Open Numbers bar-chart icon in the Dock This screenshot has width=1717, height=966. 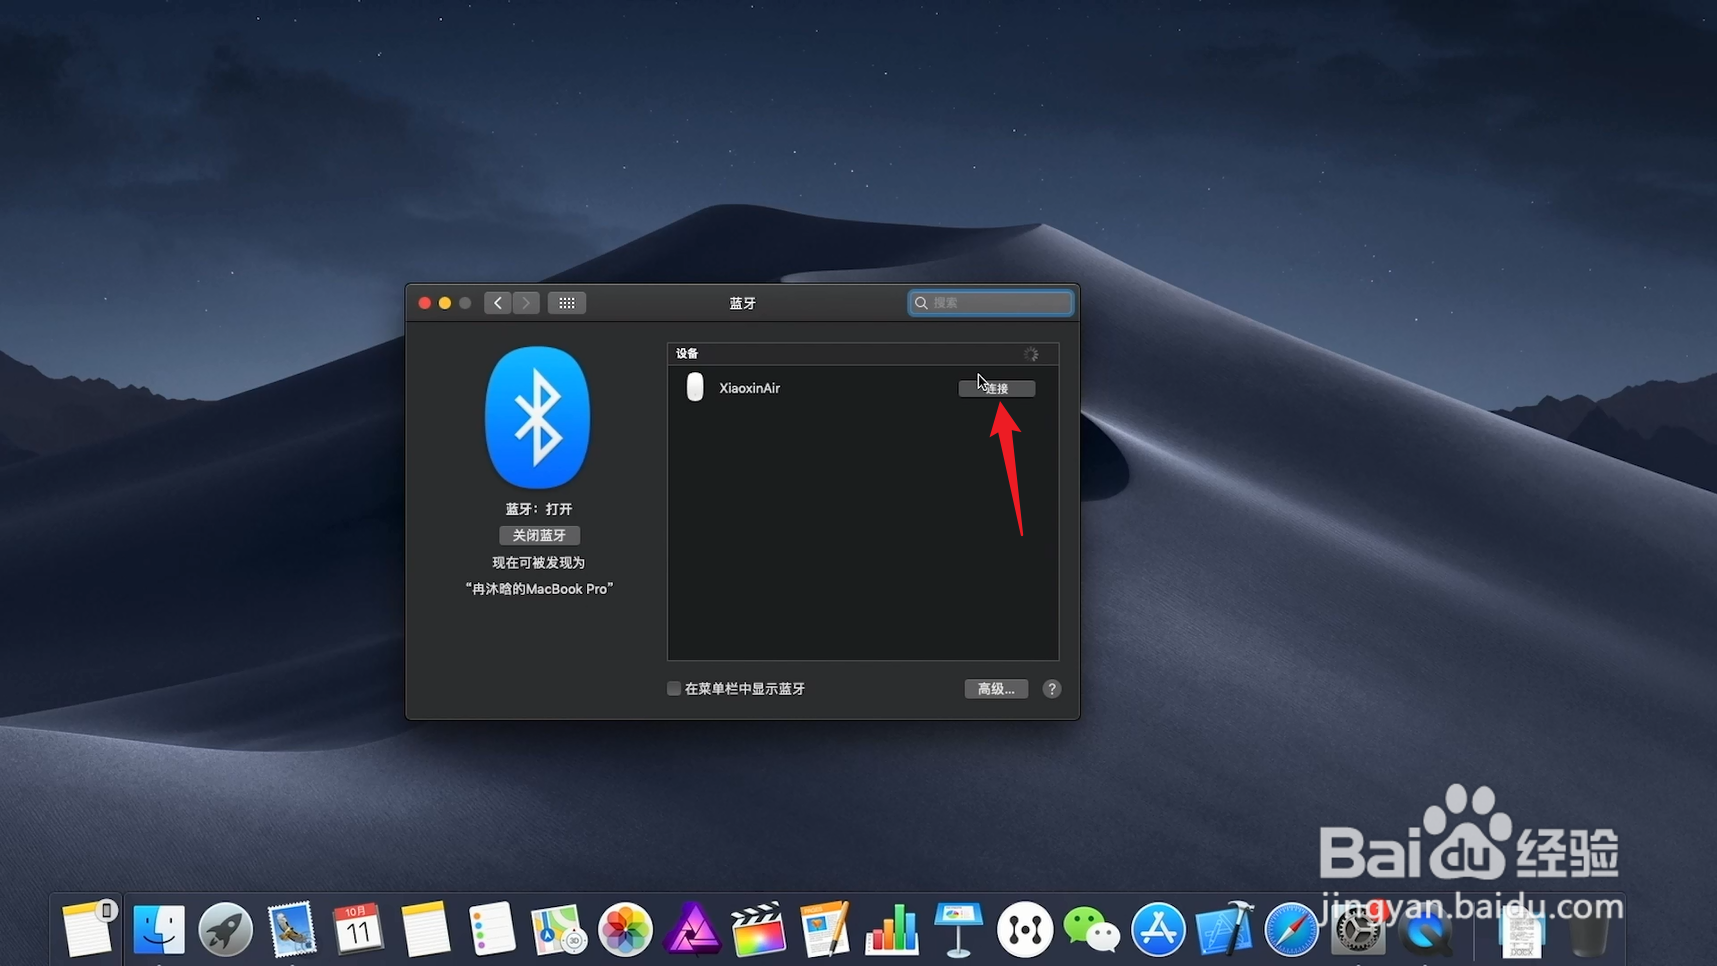(x=892, y=929)
